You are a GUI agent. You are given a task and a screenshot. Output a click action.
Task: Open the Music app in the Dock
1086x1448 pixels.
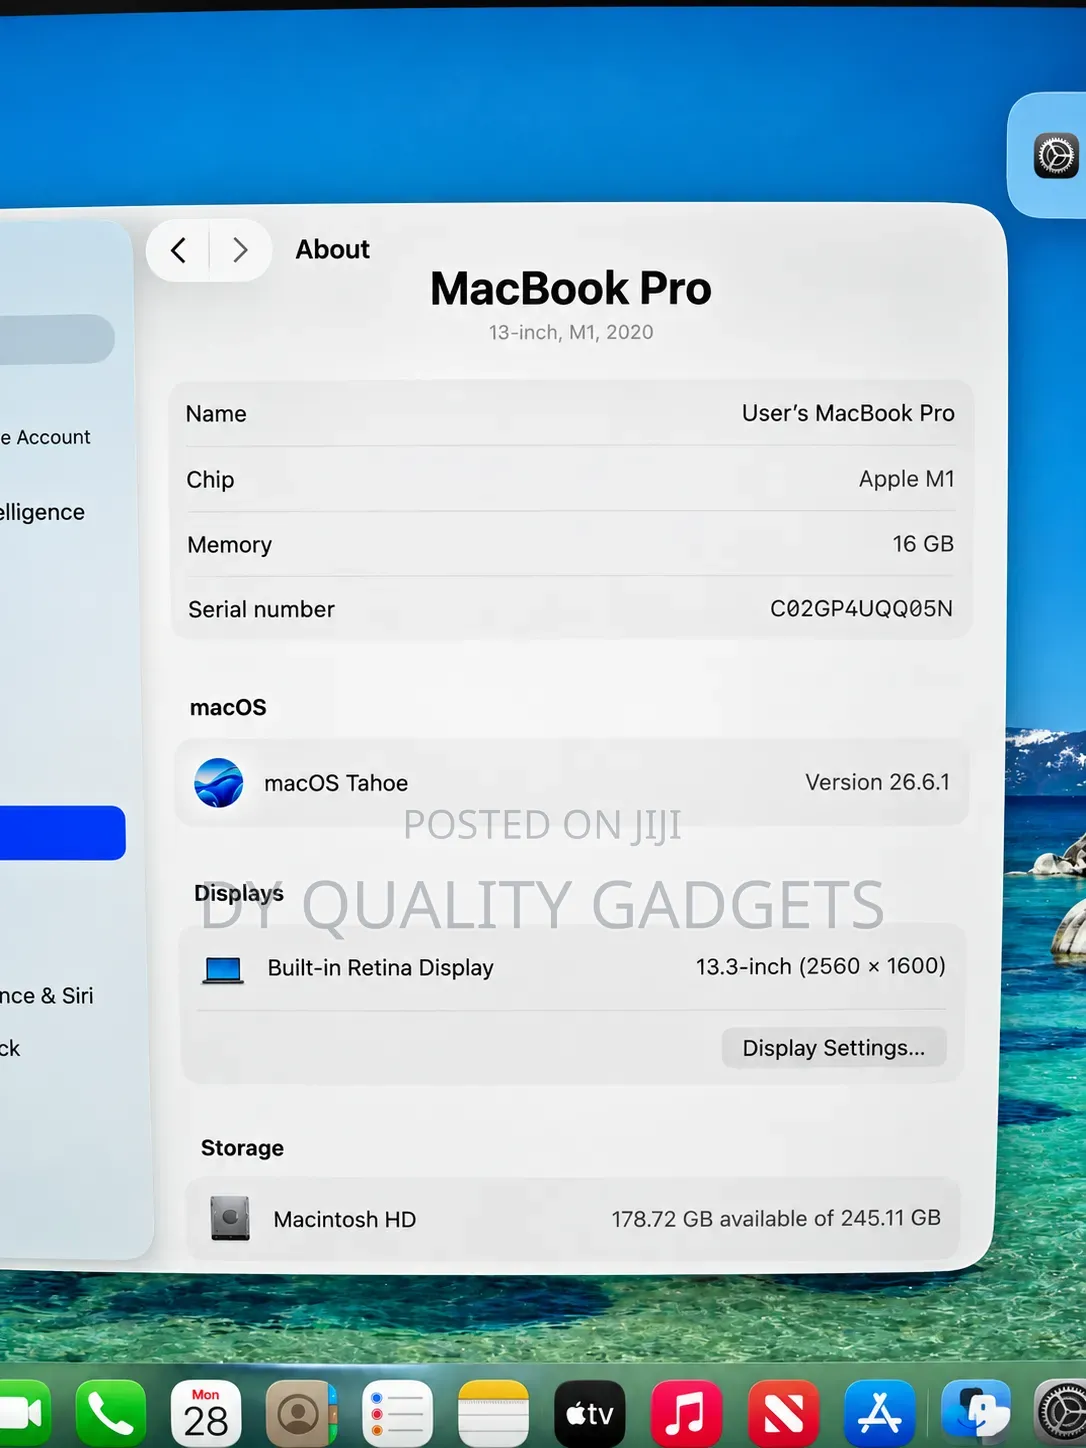[x=686, y=1414]
